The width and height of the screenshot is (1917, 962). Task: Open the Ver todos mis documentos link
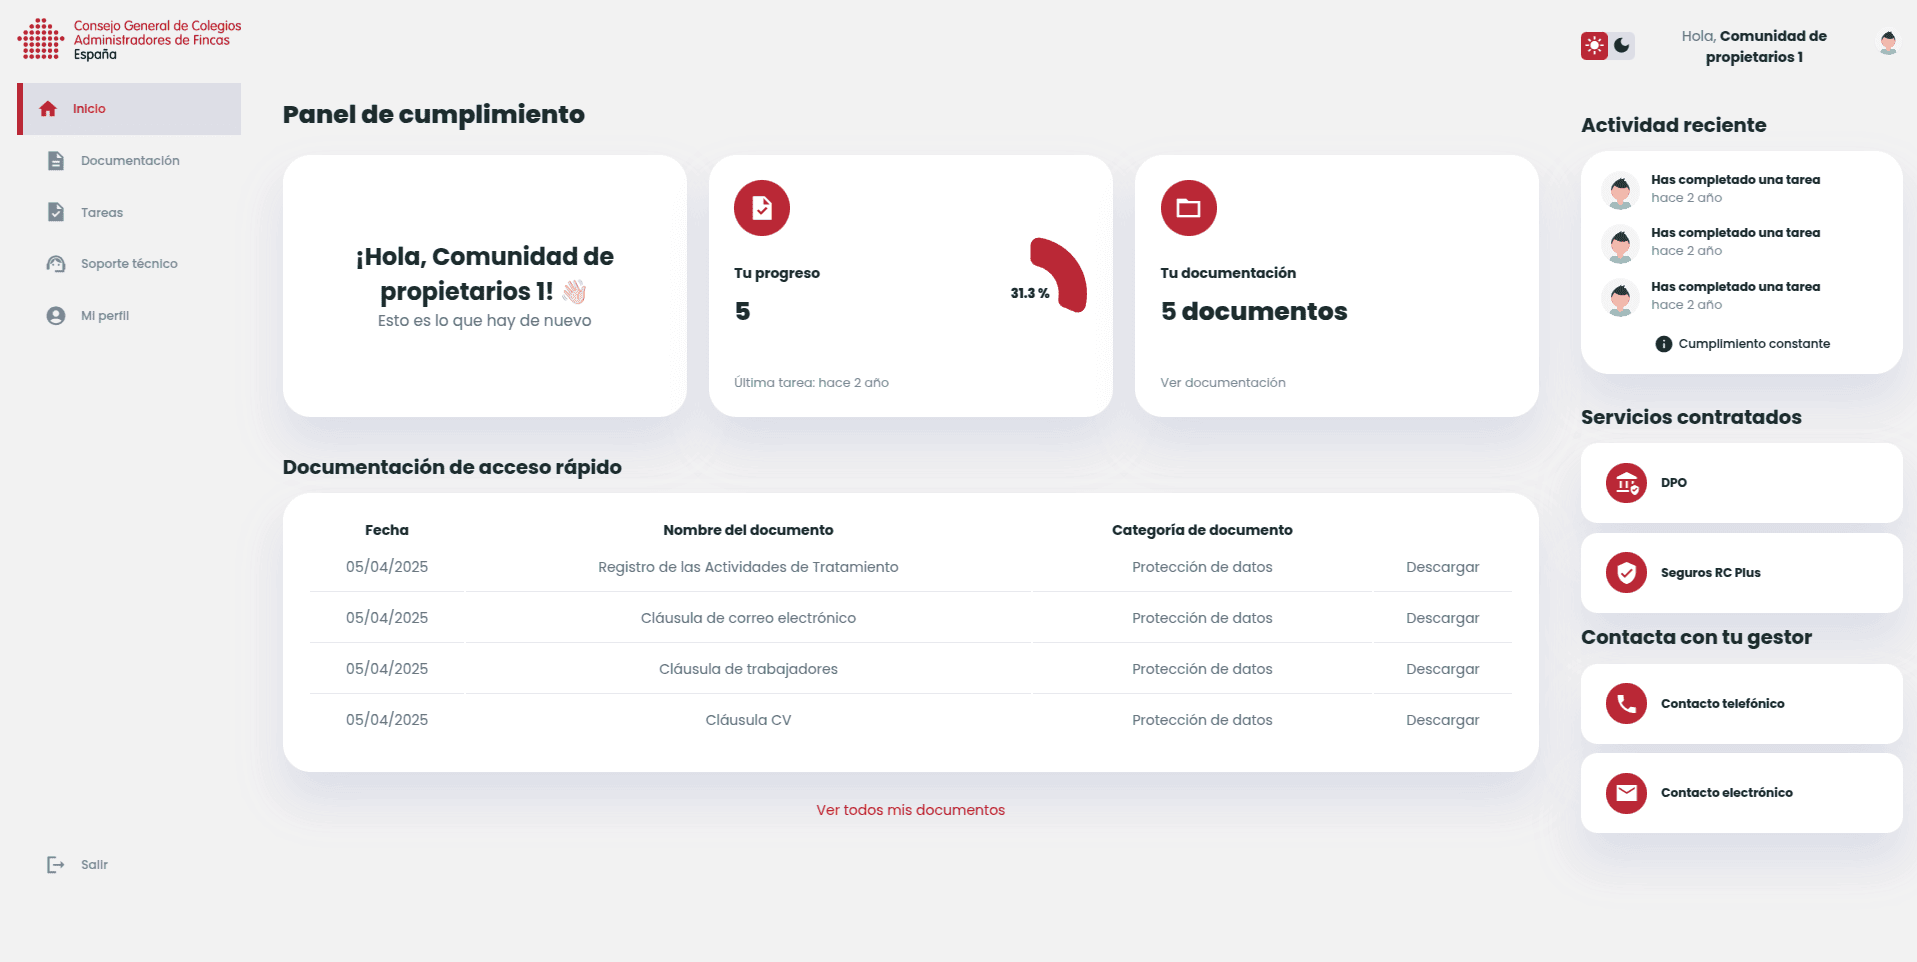point(910,810)
